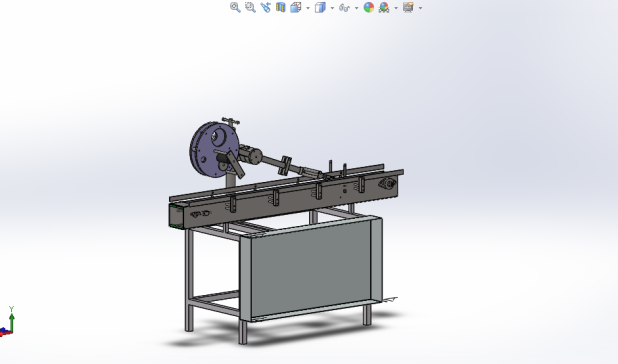Open the Display Style dropdown arrow
The image size is (618, 364).
pyautogui.click(x=332, y=8)
